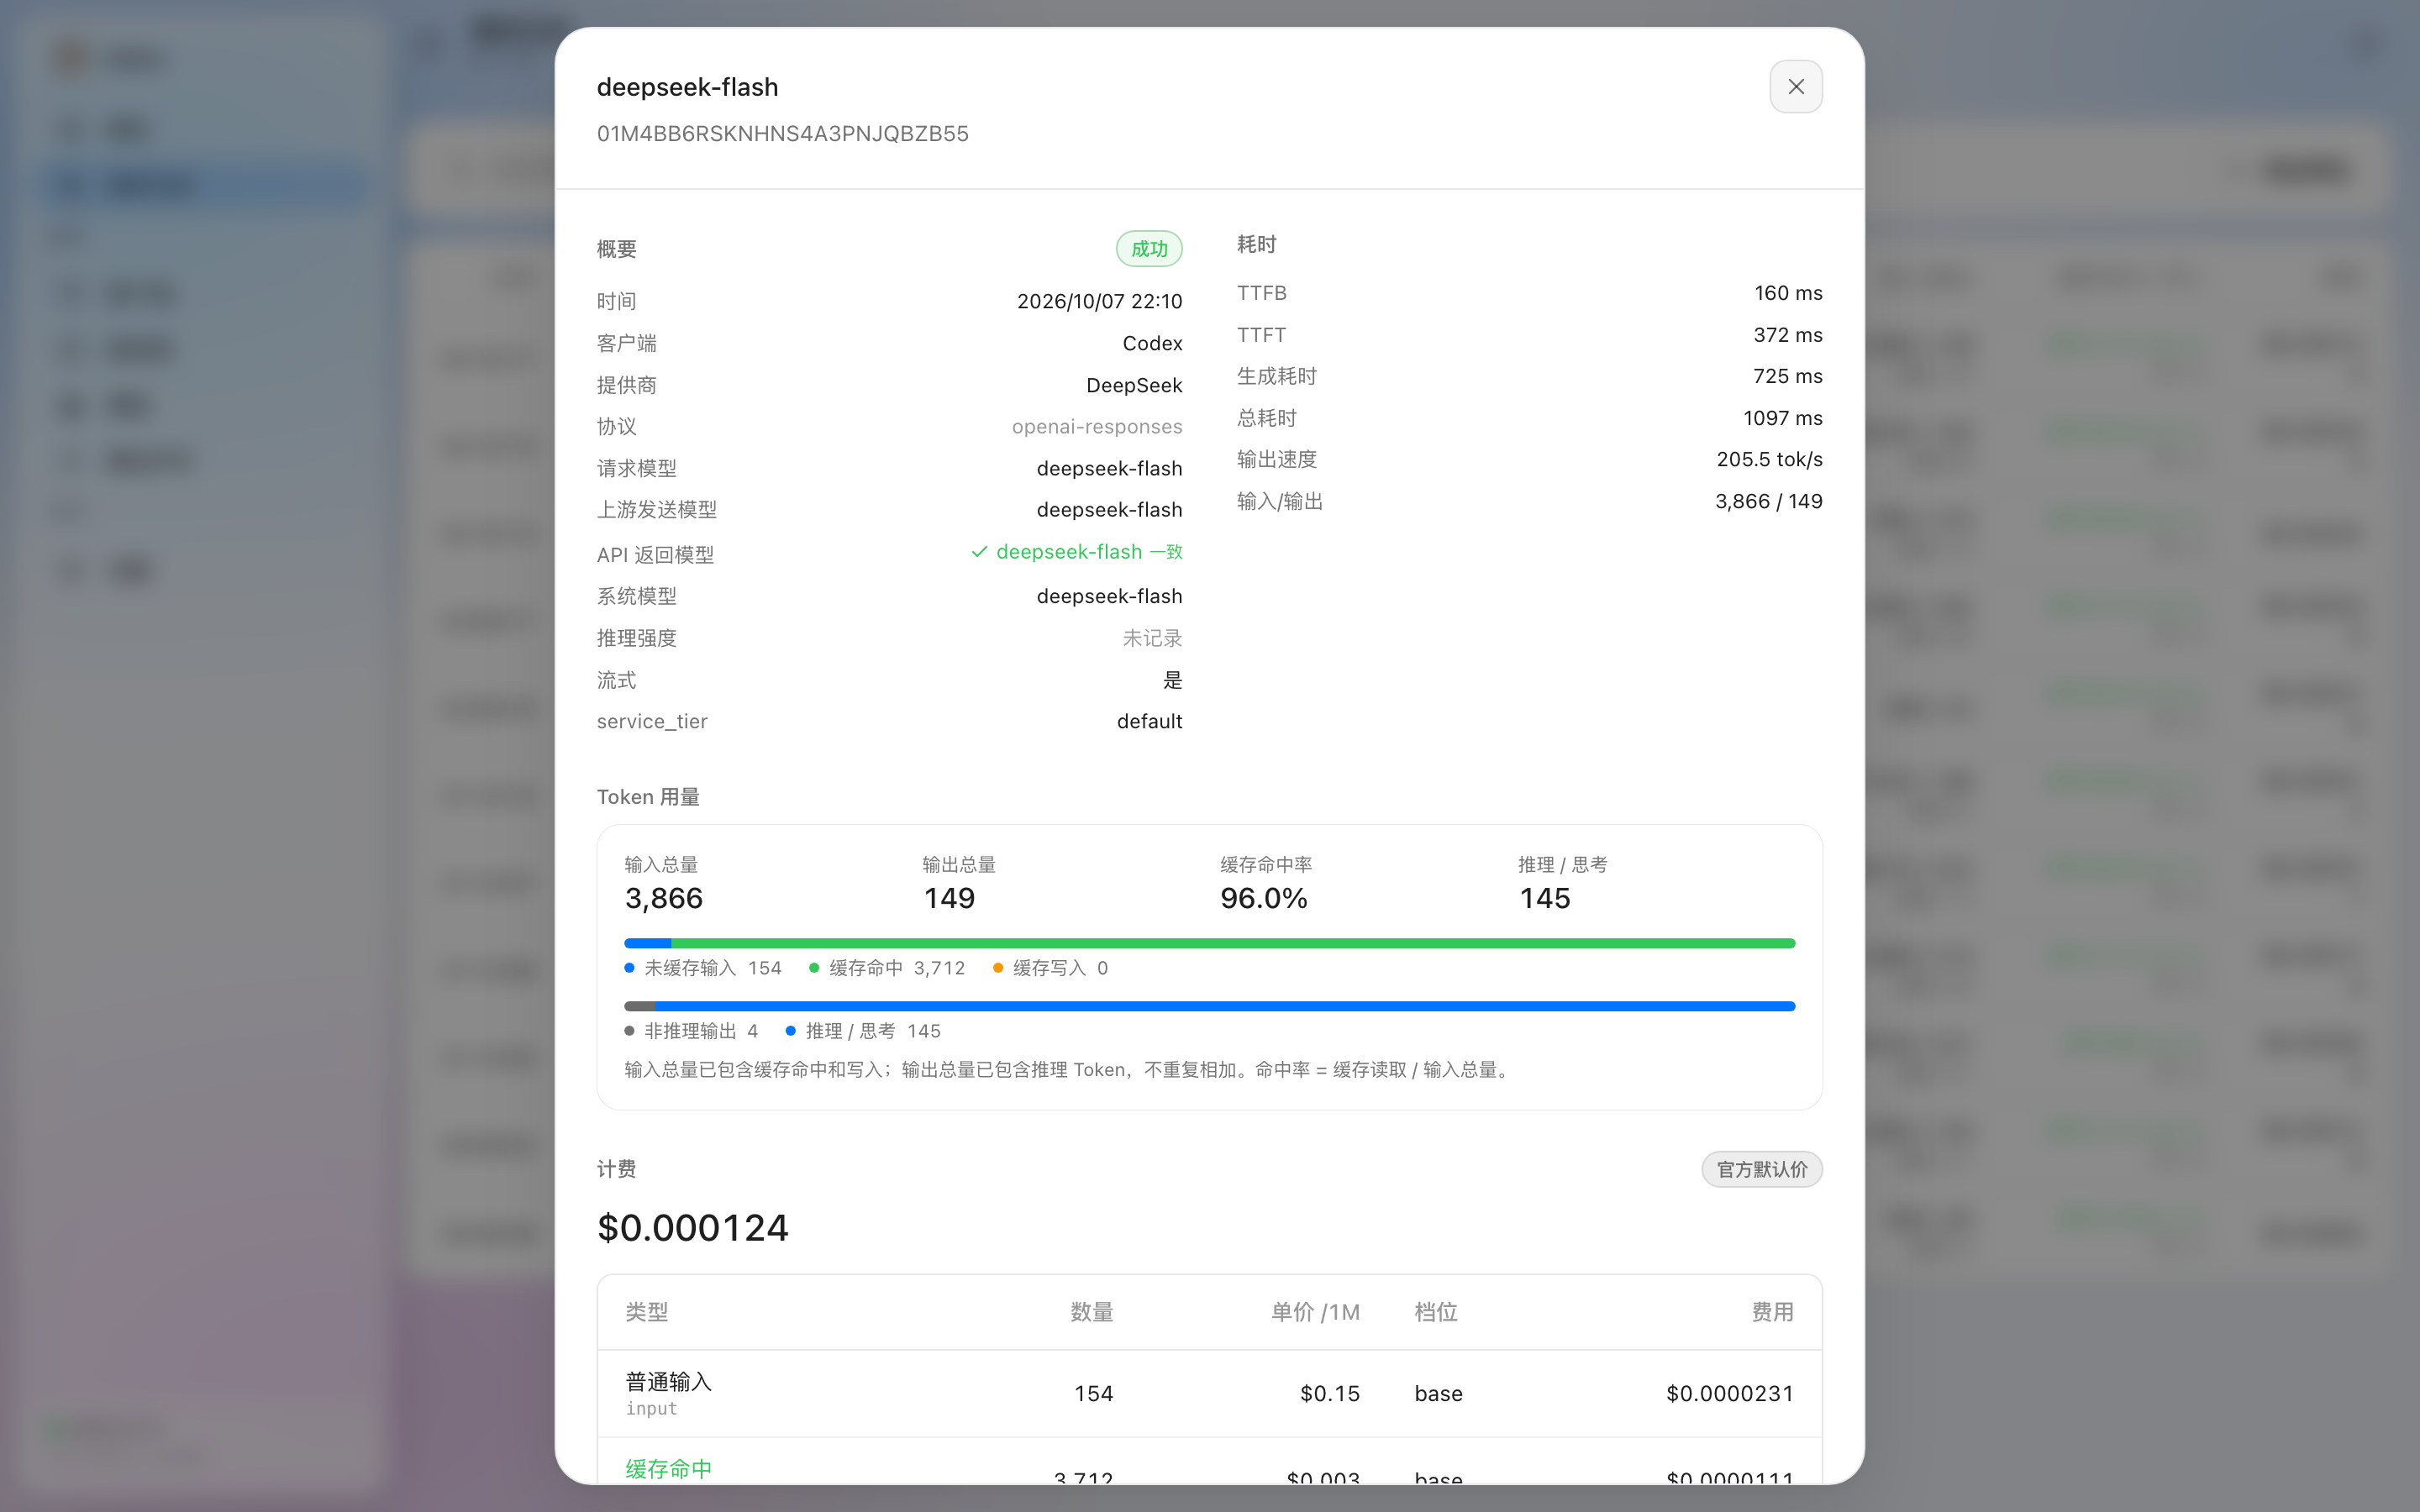Click the deepseek-flash dialog title

click(687, 87)
